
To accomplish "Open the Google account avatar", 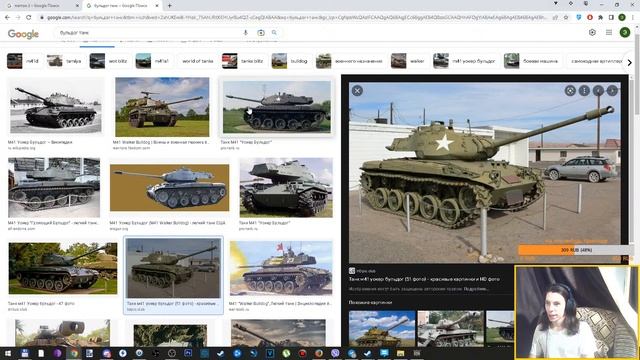I will pos(624,33).
